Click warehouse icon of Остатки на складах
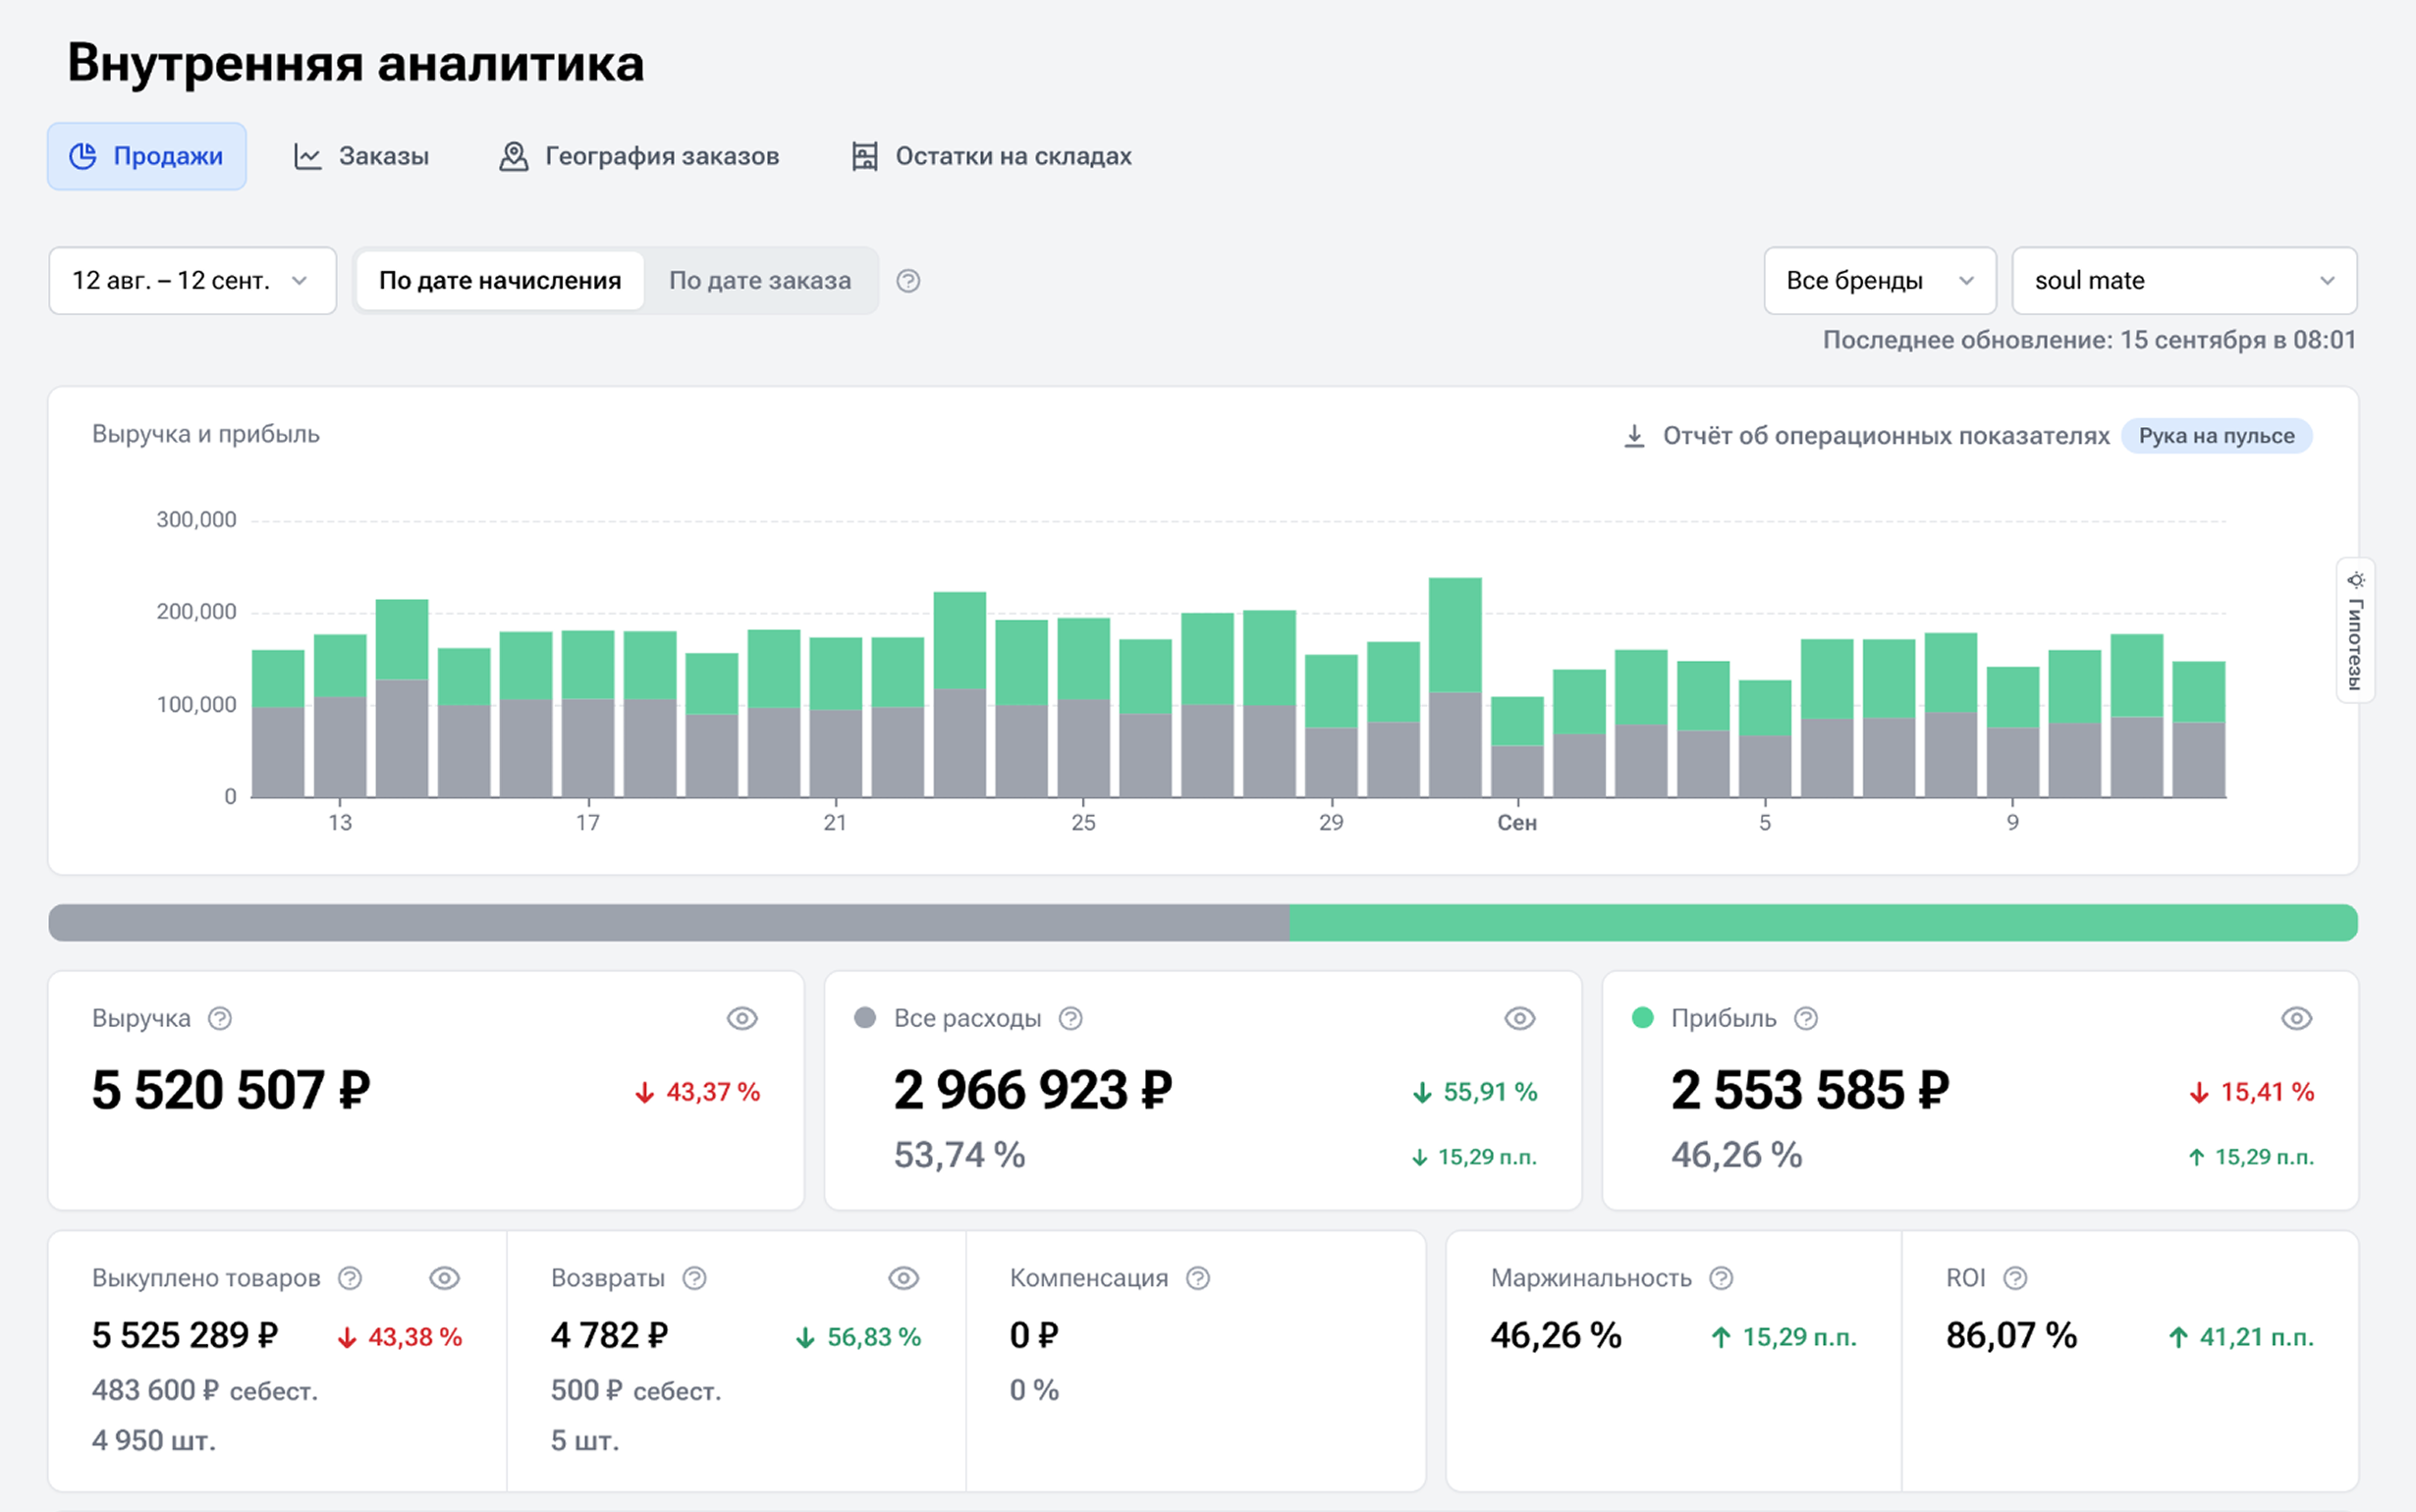2416x1512 pixels. 864,156
